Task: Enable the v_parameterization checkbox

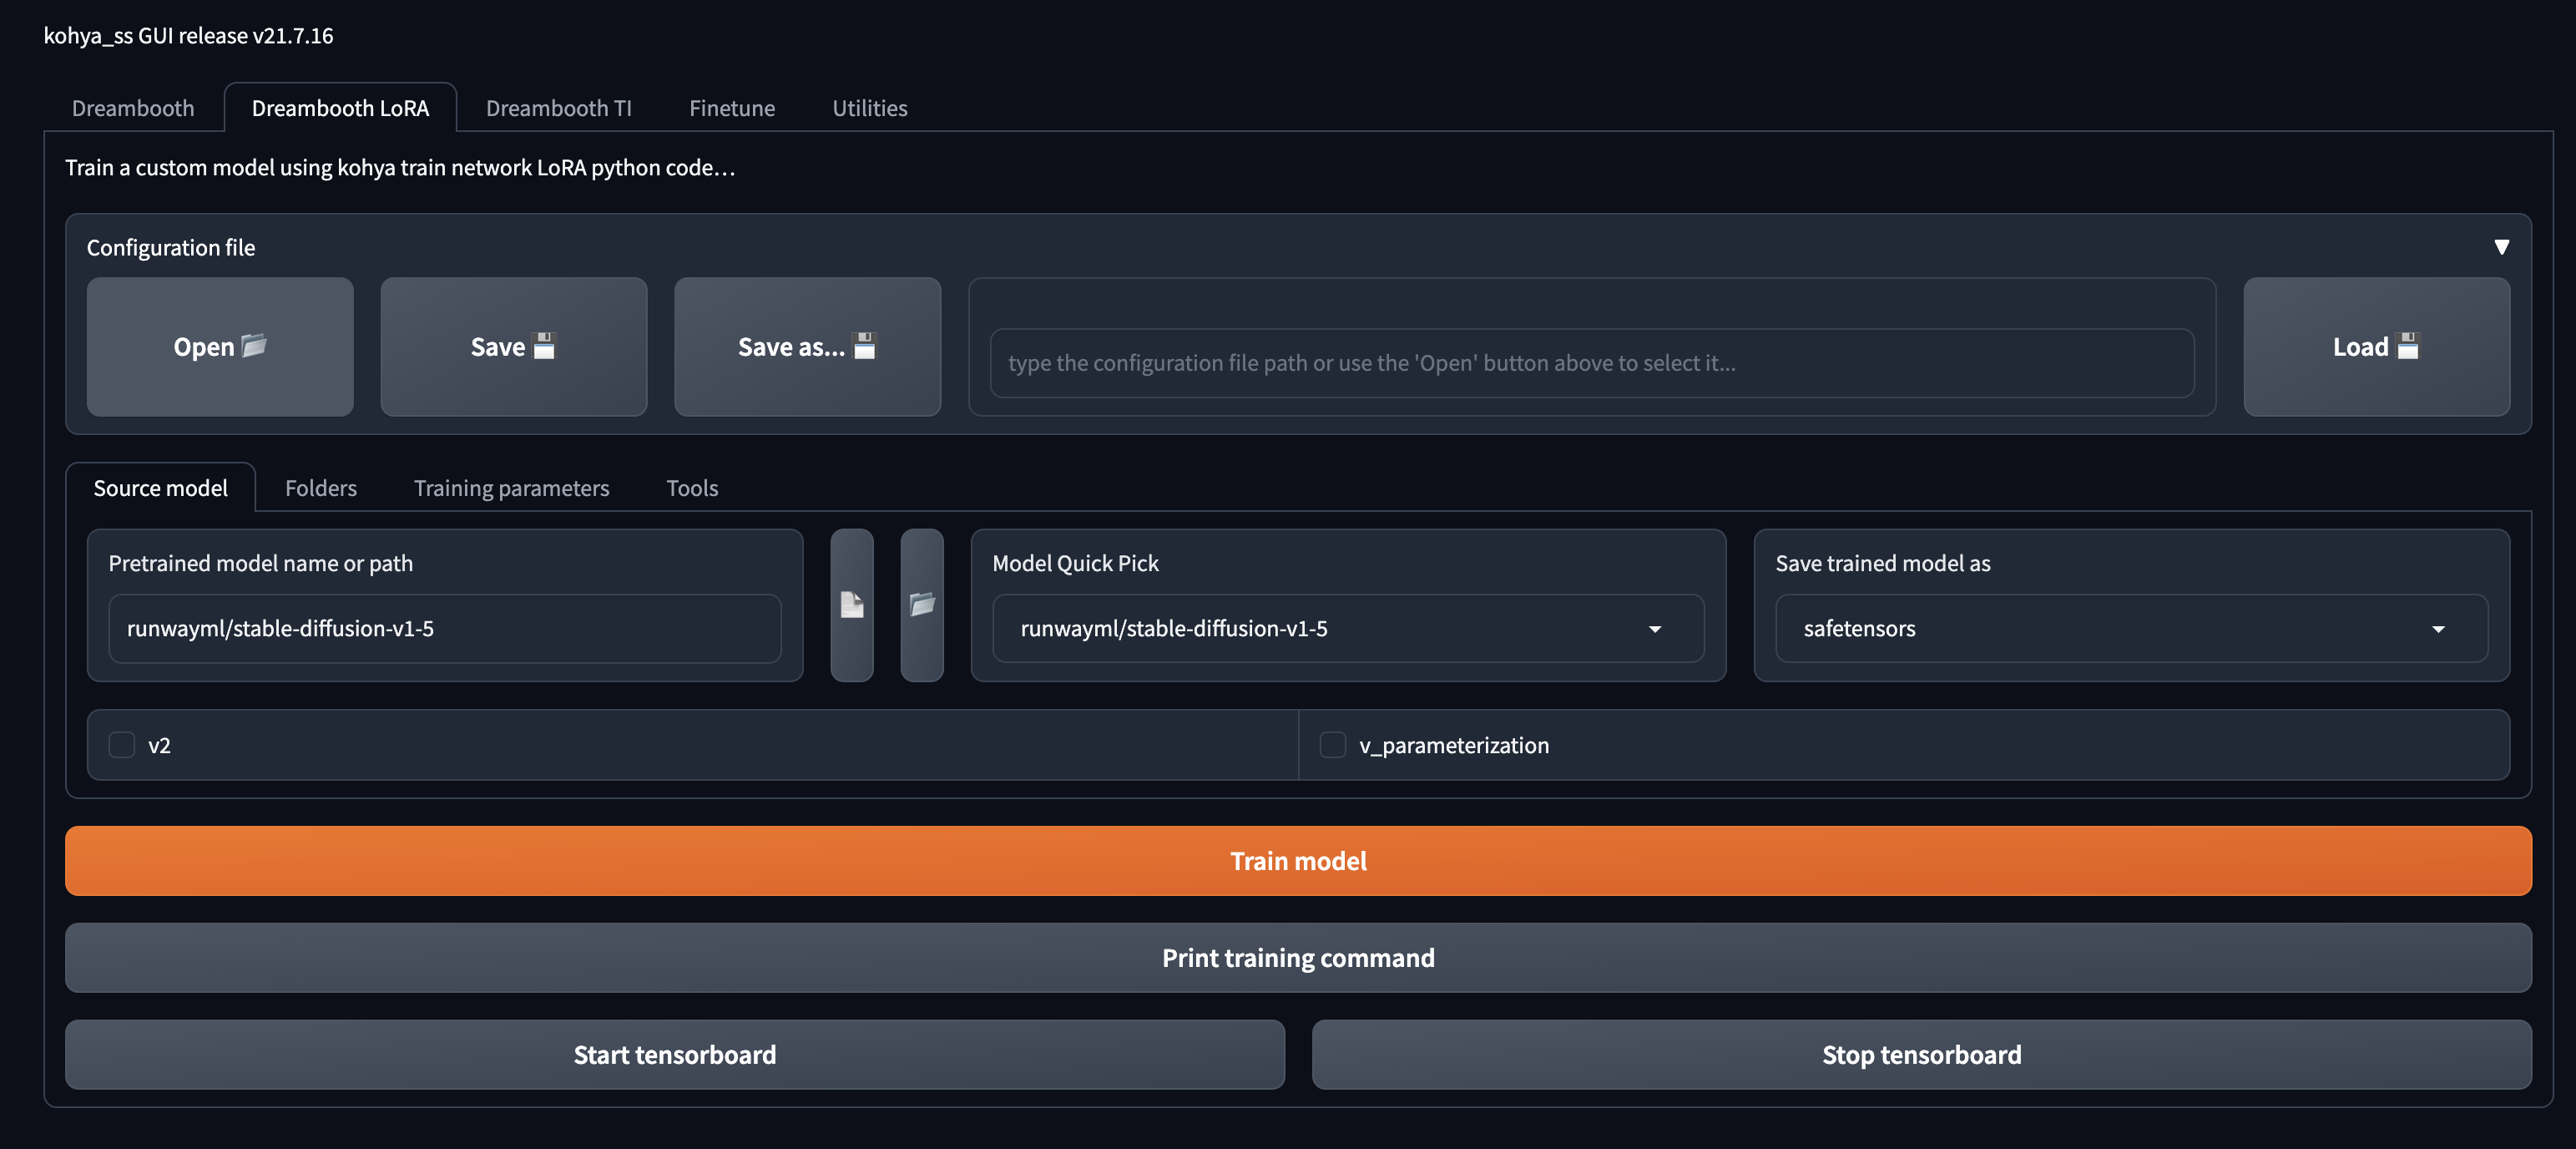Action: pos(1332,745)
